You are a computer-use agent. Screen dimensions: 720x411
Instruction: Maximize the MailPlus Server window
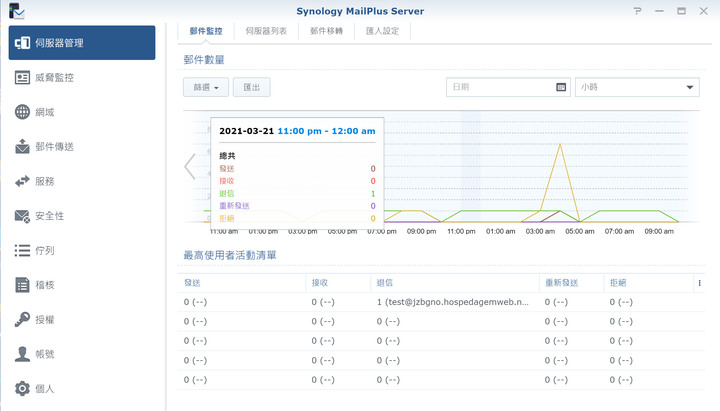[x=681, y=11]
